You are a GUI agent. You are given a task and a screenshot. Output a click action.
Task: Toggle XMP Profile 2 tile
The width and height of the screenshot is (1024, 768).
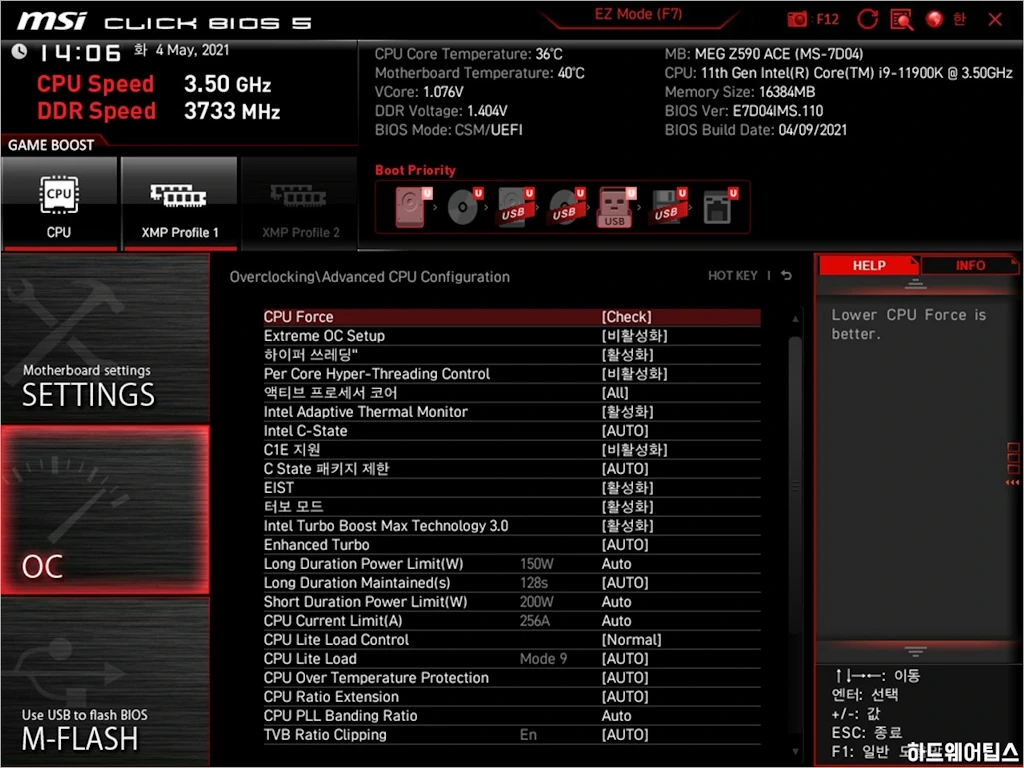[300, 203]
